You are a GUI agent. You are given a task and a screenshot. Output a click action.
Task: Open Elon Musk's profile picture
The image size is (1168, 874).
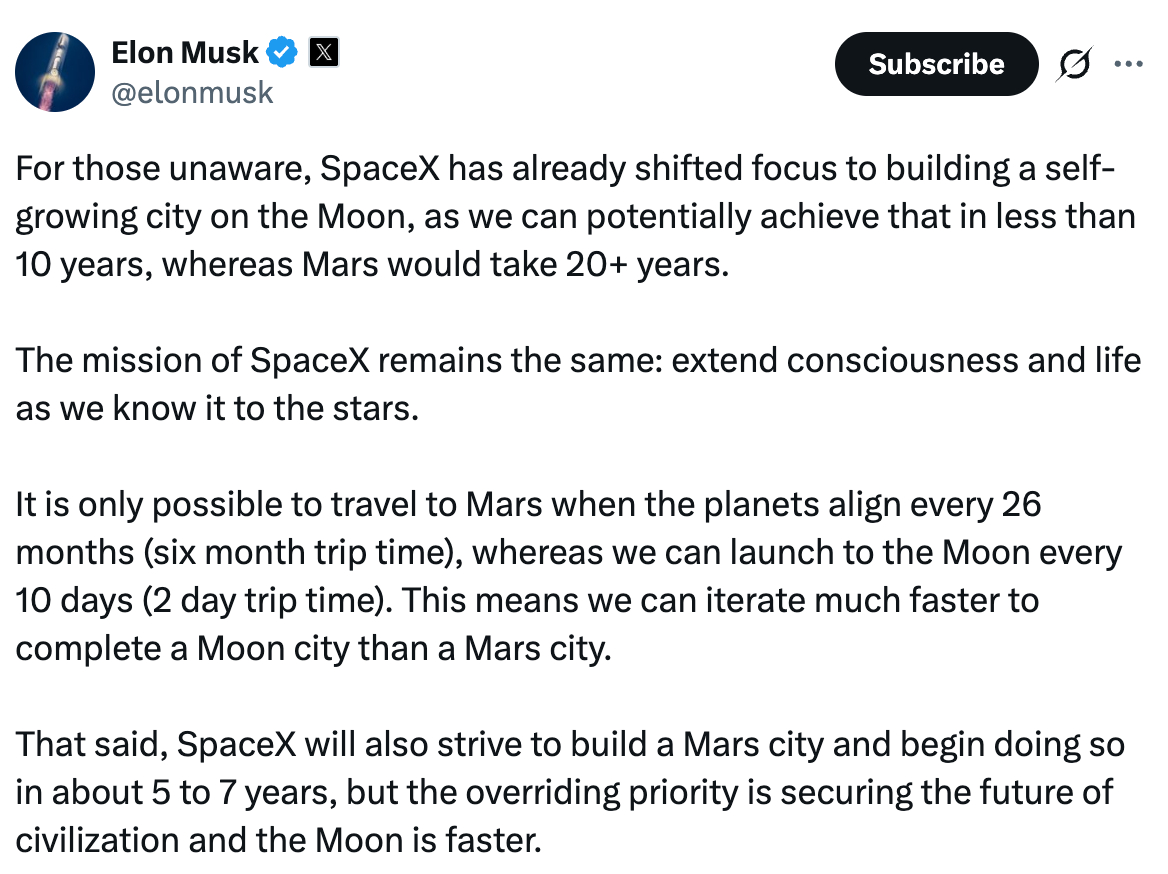click(56, 71)
